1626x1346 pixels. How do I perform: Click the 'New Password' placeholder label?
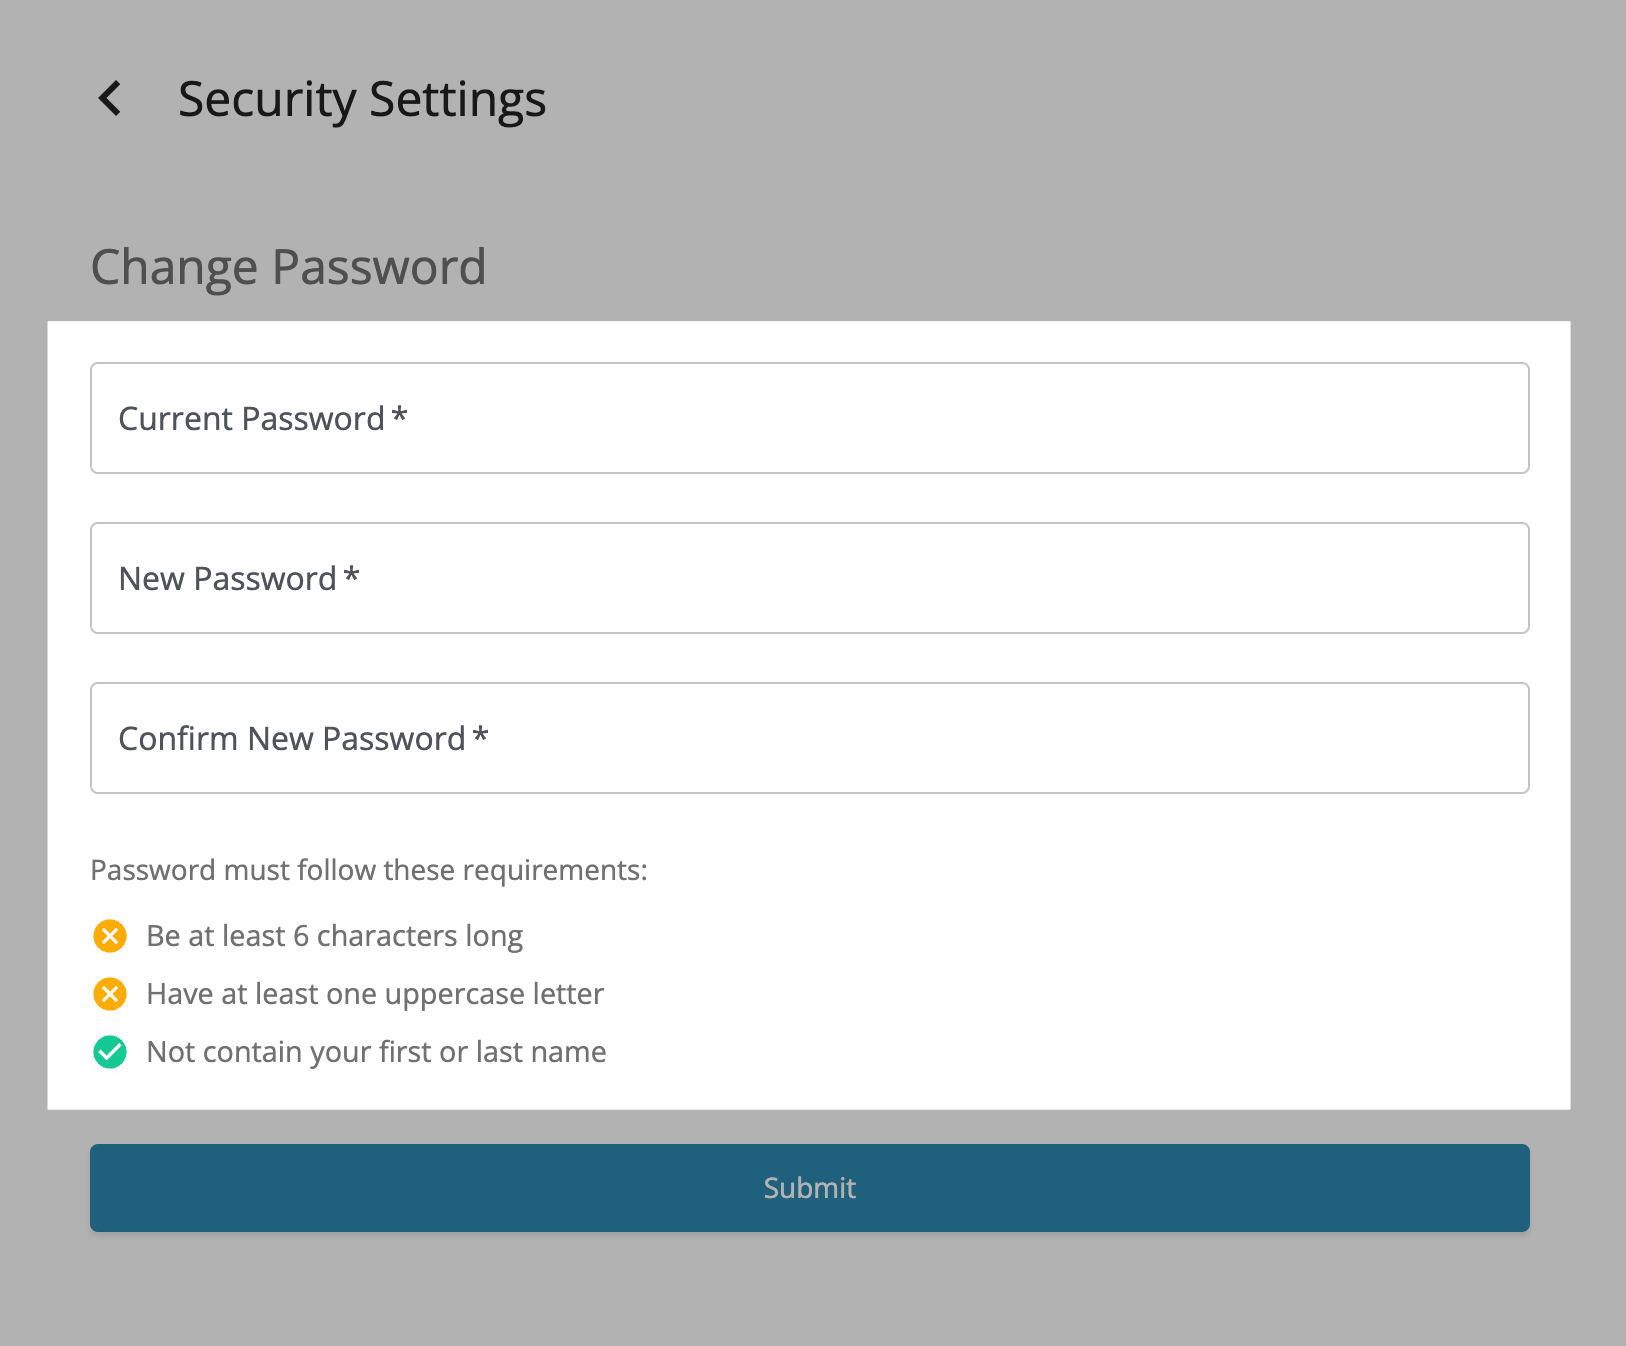[227, 579]
